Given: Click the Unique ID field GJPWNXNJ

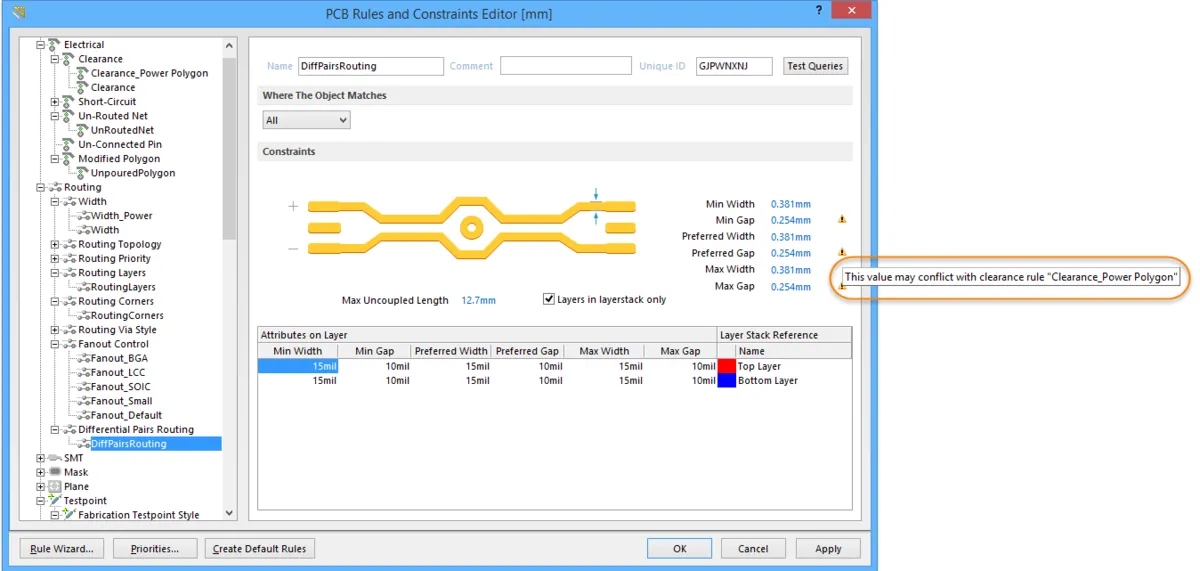Looking at the screenshot, I should click(x=734, y=66).
